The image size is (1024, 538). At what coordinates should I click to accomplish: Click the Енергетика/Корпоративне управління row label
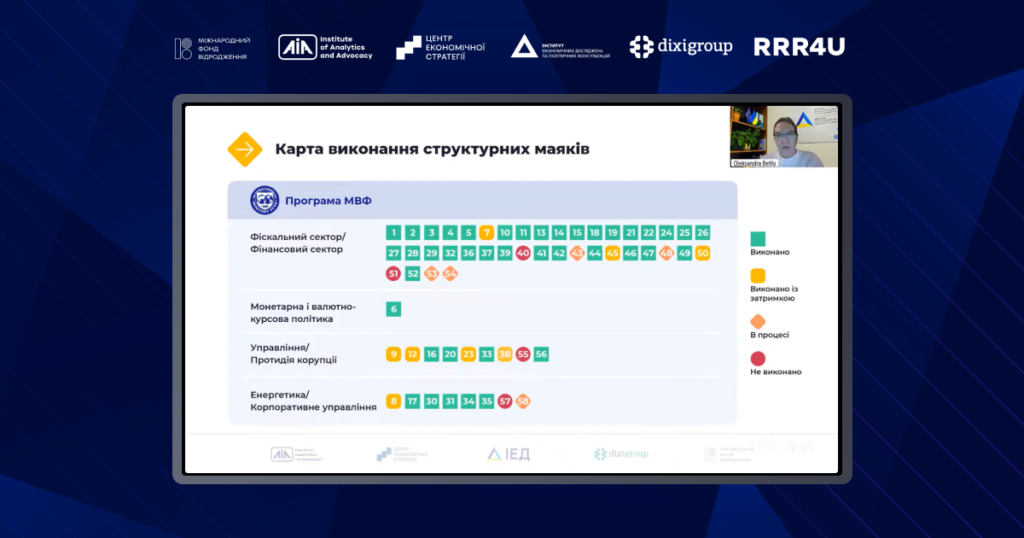click(313, 401)
